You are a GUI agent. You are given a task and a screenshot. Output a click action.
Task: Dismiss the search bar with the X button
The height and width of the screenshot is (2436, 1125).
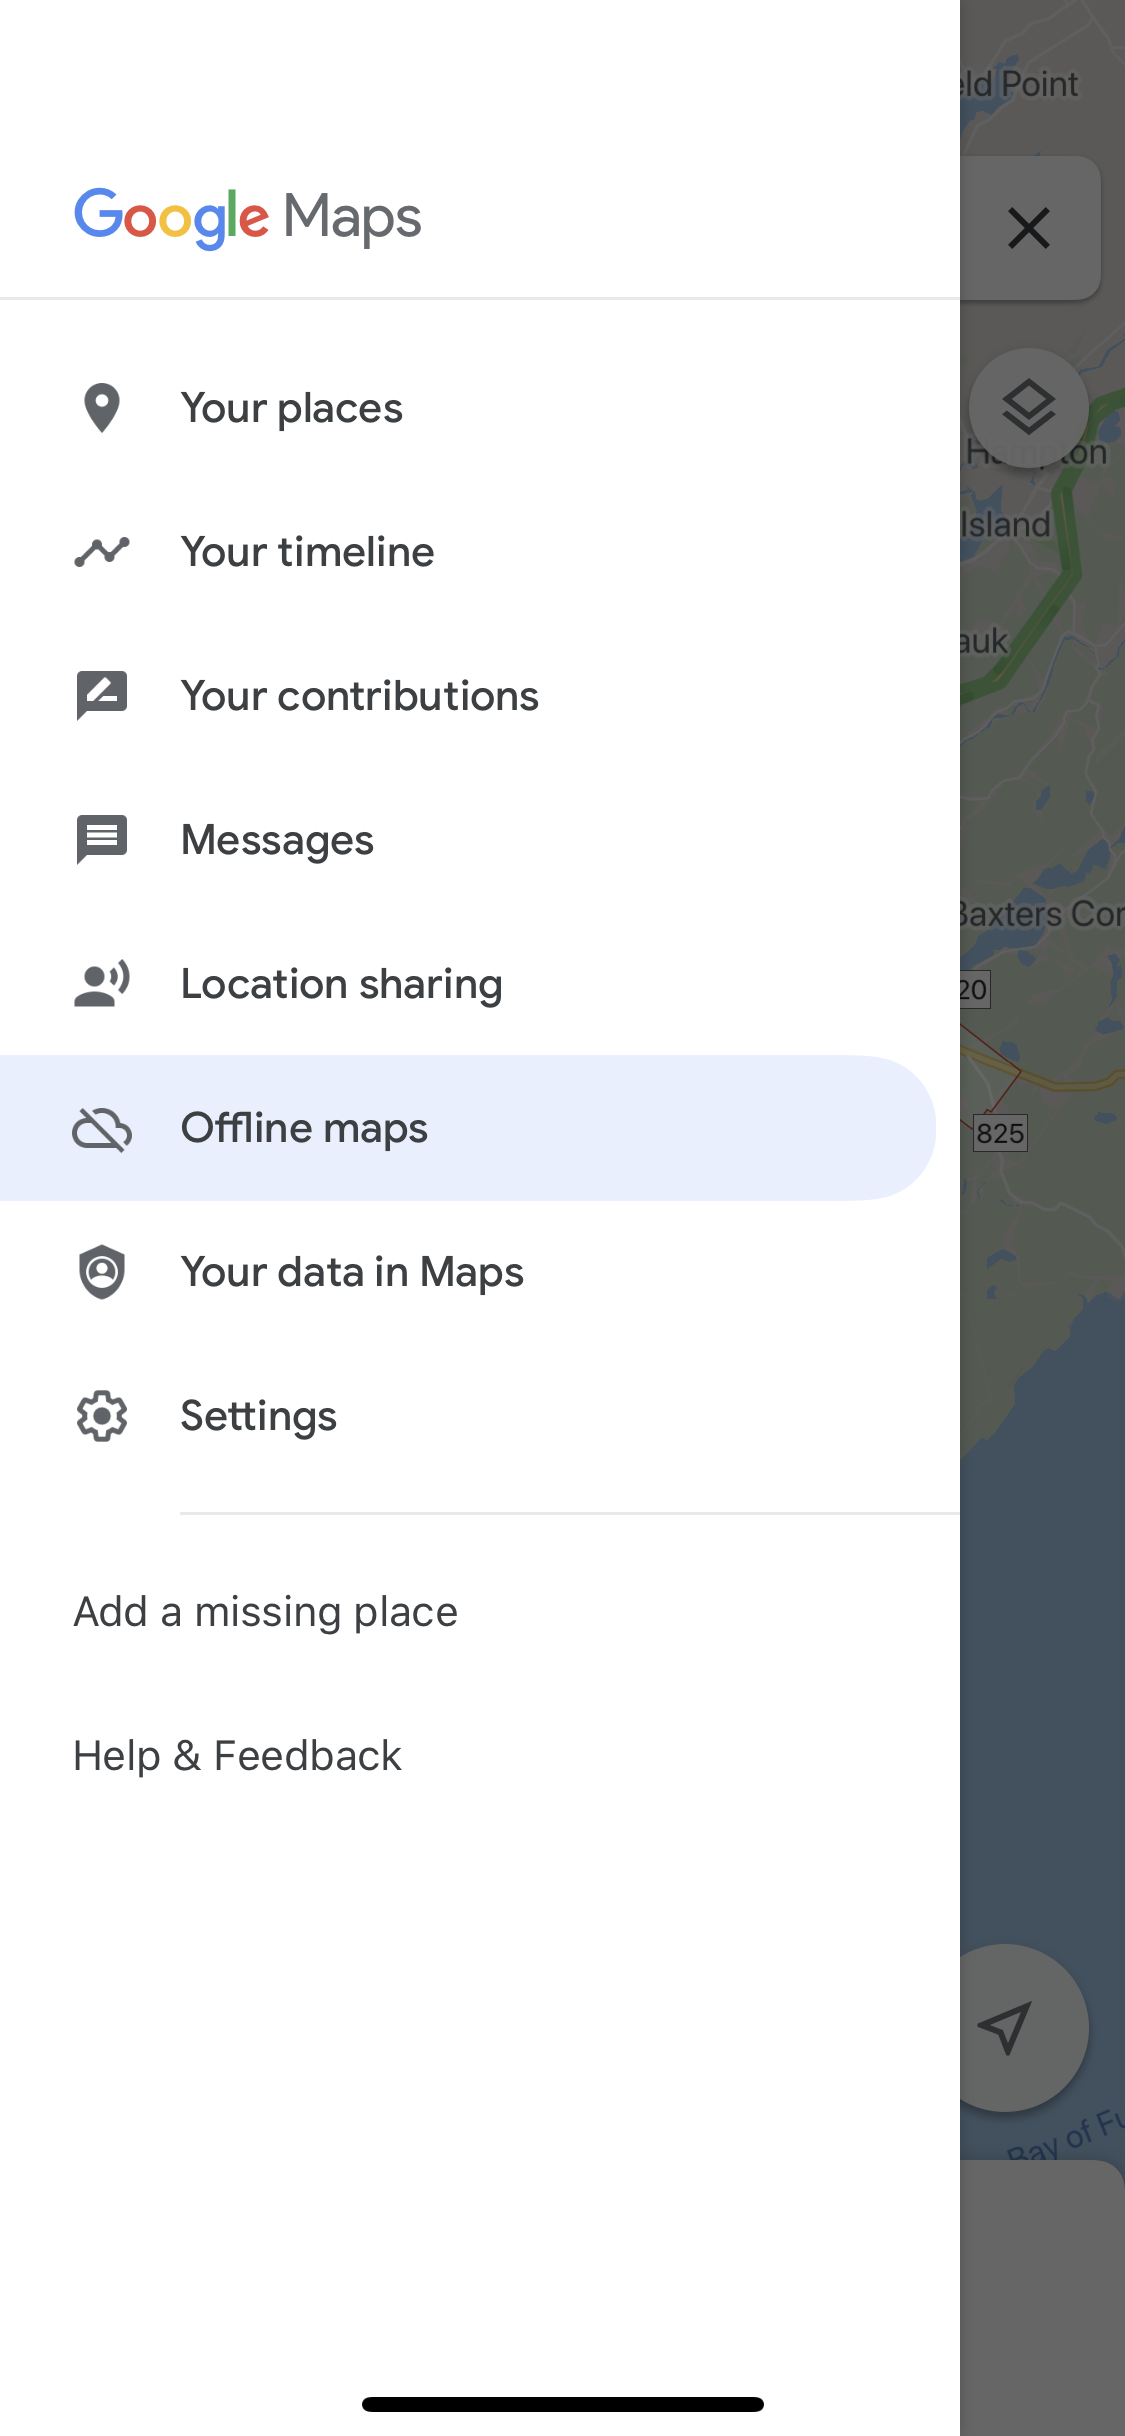(1029, 227)
